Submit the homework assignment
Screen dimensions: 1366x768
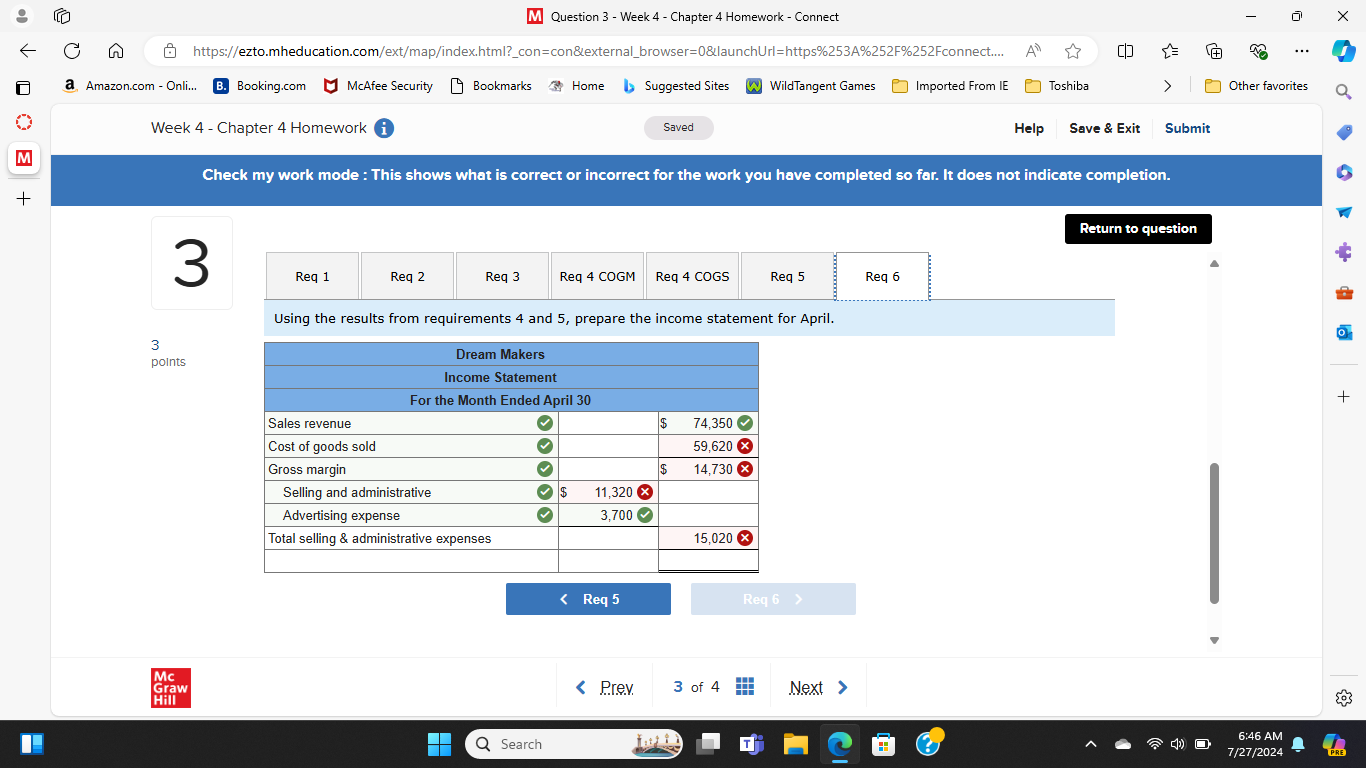(x=1187, y=128)
